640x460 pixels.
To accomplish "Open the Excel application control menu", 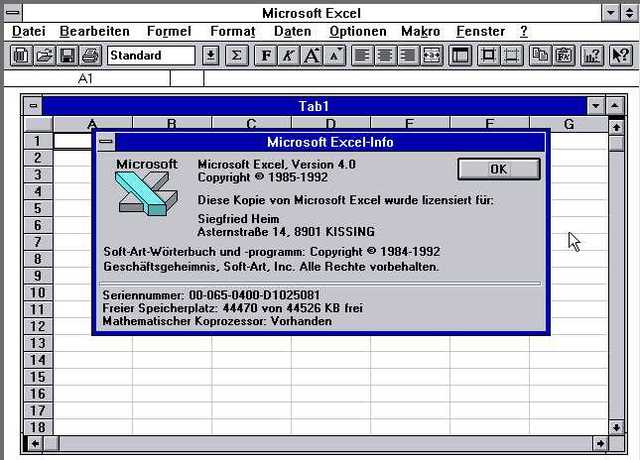I will [13, 13].
